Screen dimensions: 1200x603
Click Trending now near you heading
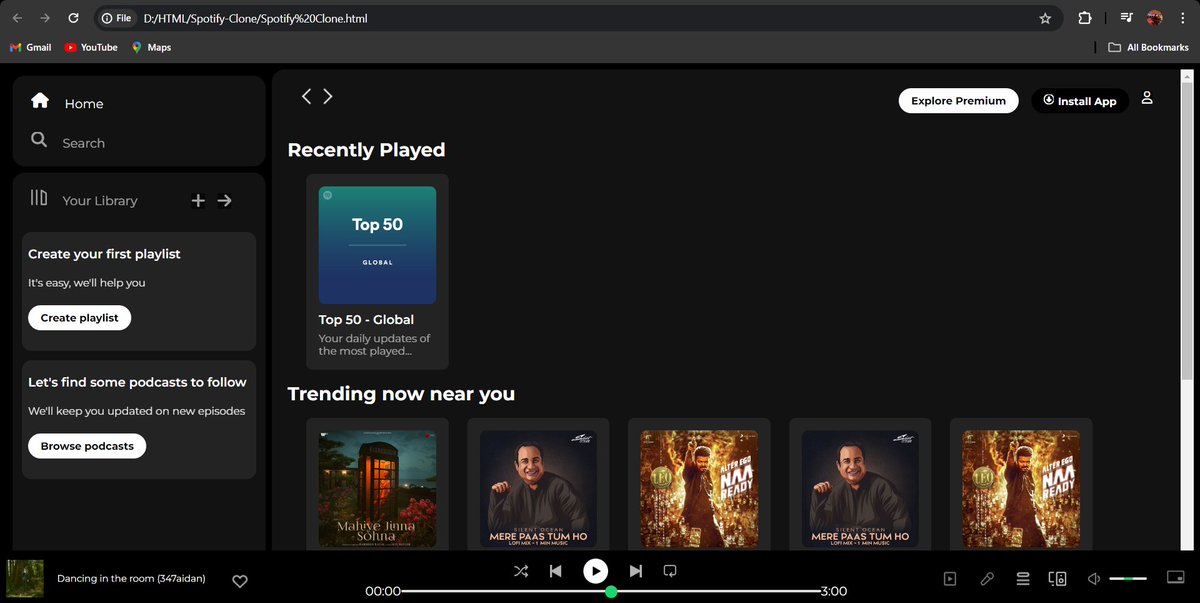click(x=401, y=394)
